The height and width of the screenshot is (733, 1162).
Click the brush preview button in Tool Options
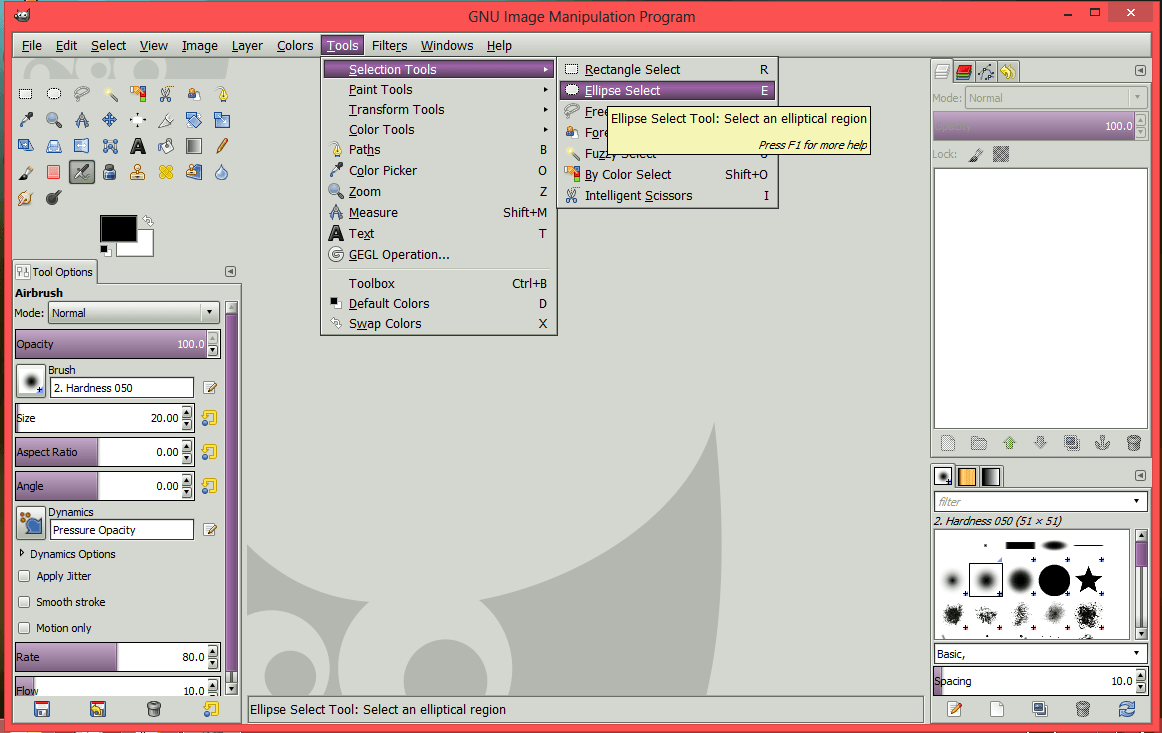(x=31, y=381)
